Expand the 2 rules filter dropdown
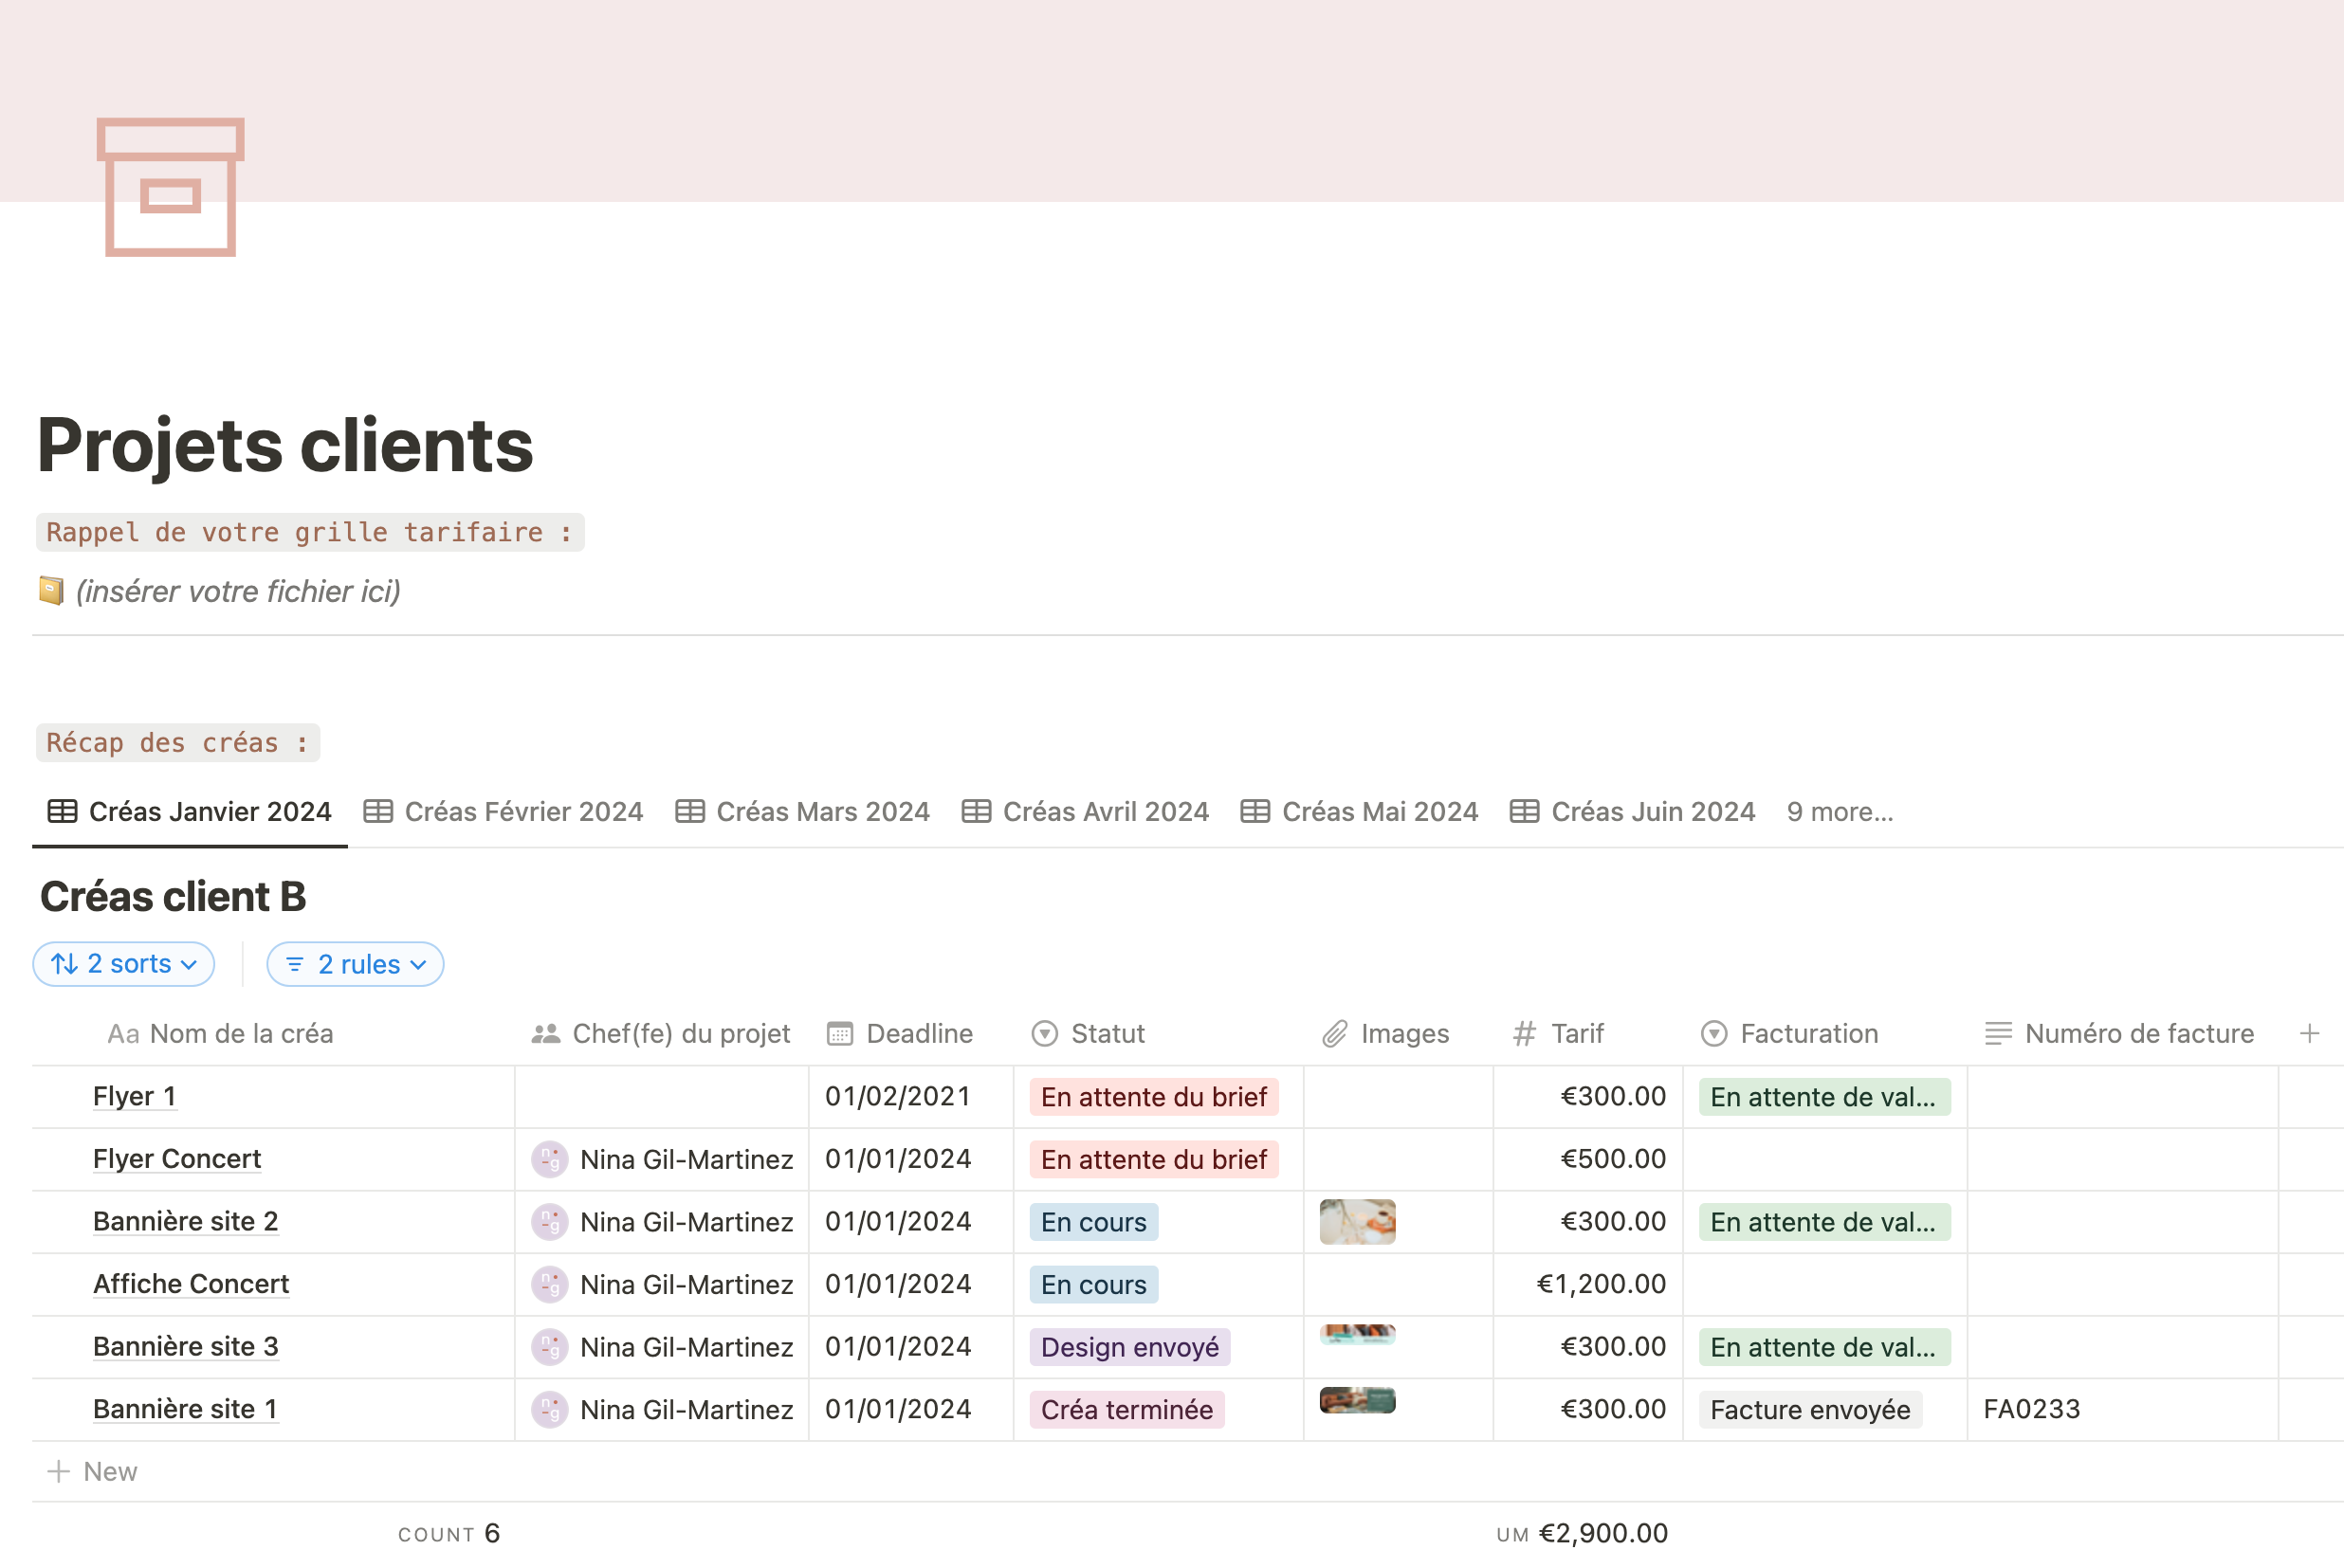 (x=355, y=964)
